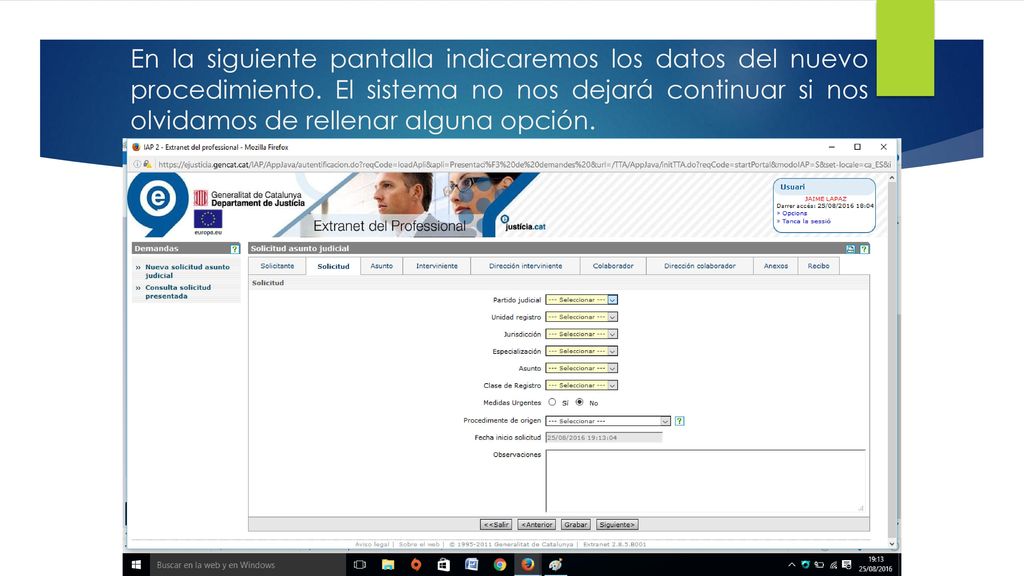Switch to the Solicitud tab
1024x576 pixels.
(333, 266)
